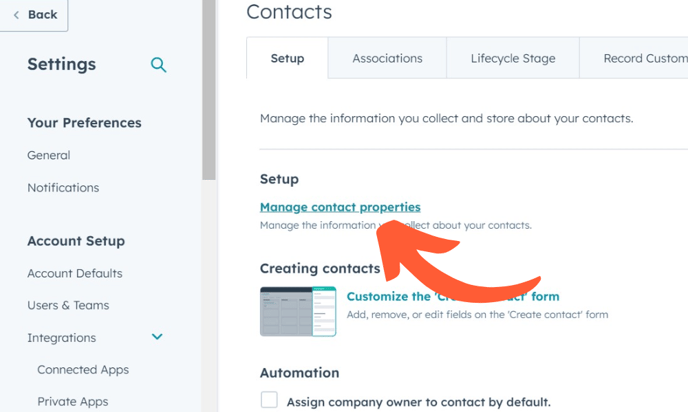Open Connected Apps under Integrations
The image size is (688, 412).
pos(83,369)
